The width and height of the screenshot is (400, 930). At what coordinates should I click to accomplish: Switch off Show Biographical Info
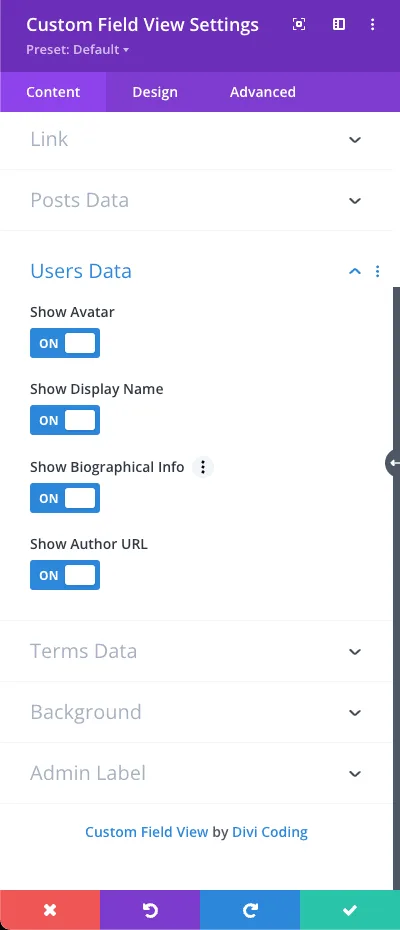[x=65, y=498]
